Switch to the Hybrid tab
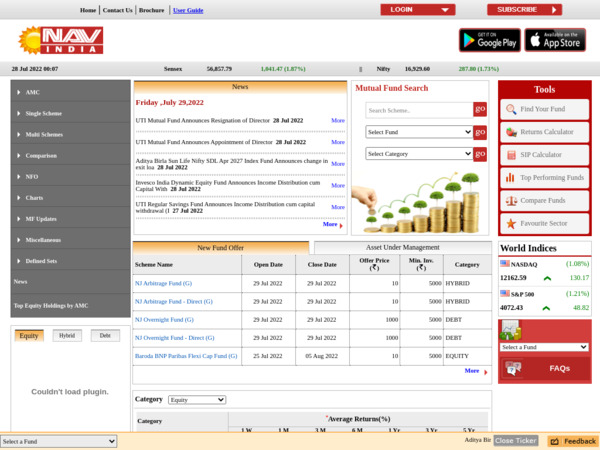The width and height of the screenshot is (600, 450). pyautogui.click(x=67, y=336)
